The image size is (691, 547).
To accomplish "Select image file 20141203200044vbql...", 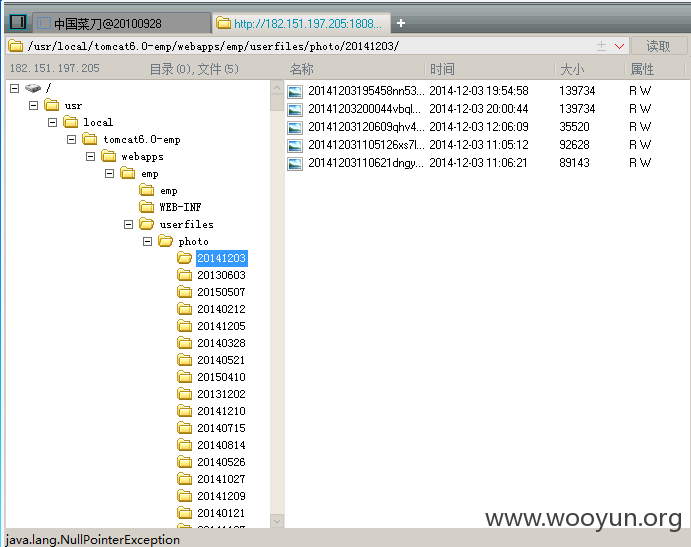I will (x=364, y=109).
